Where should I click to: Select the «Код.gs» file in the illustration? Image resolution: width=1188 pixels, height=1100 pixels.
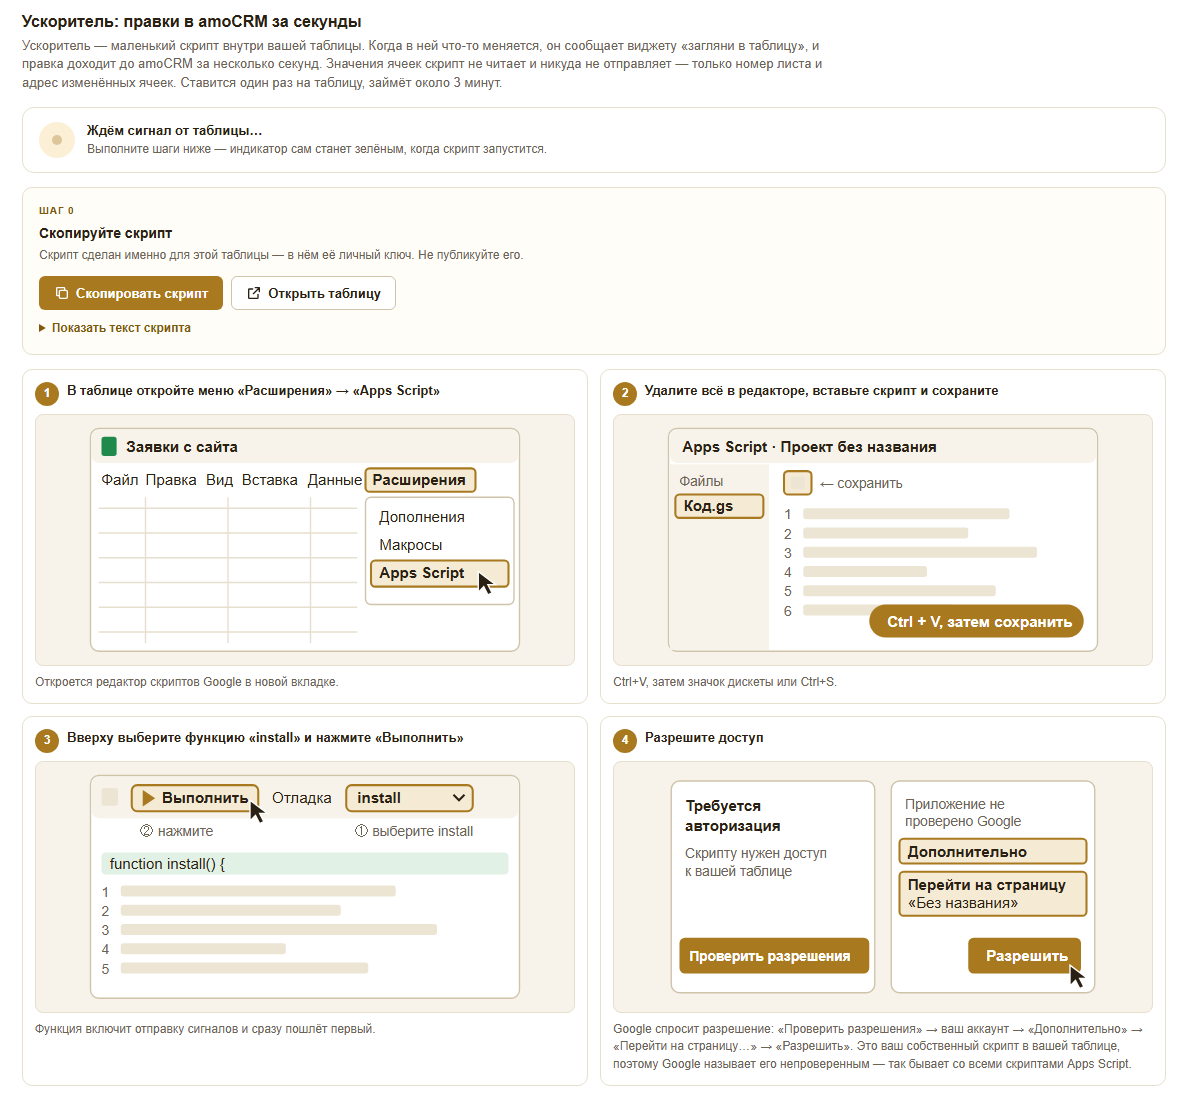719,506
